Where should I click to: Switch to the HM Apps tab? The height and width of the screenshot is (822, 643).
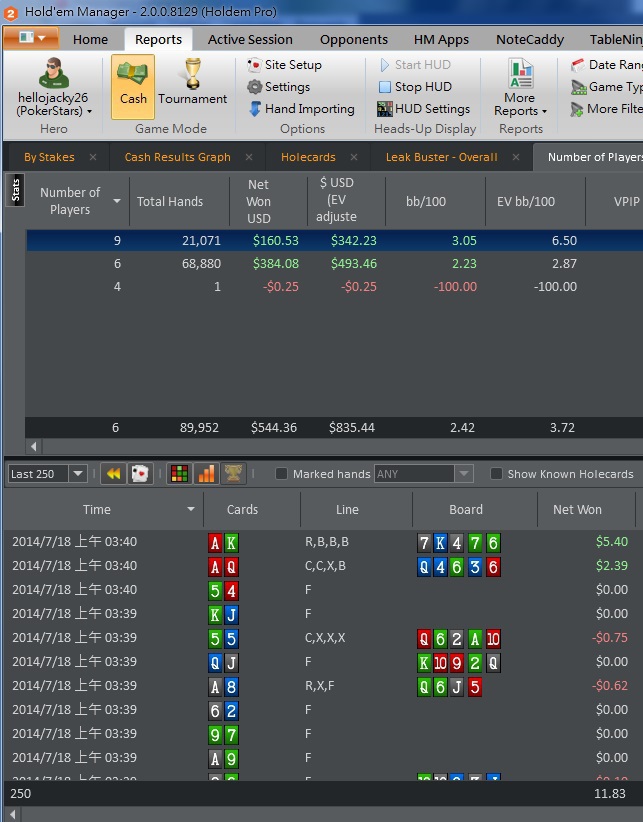pos(441,40)
